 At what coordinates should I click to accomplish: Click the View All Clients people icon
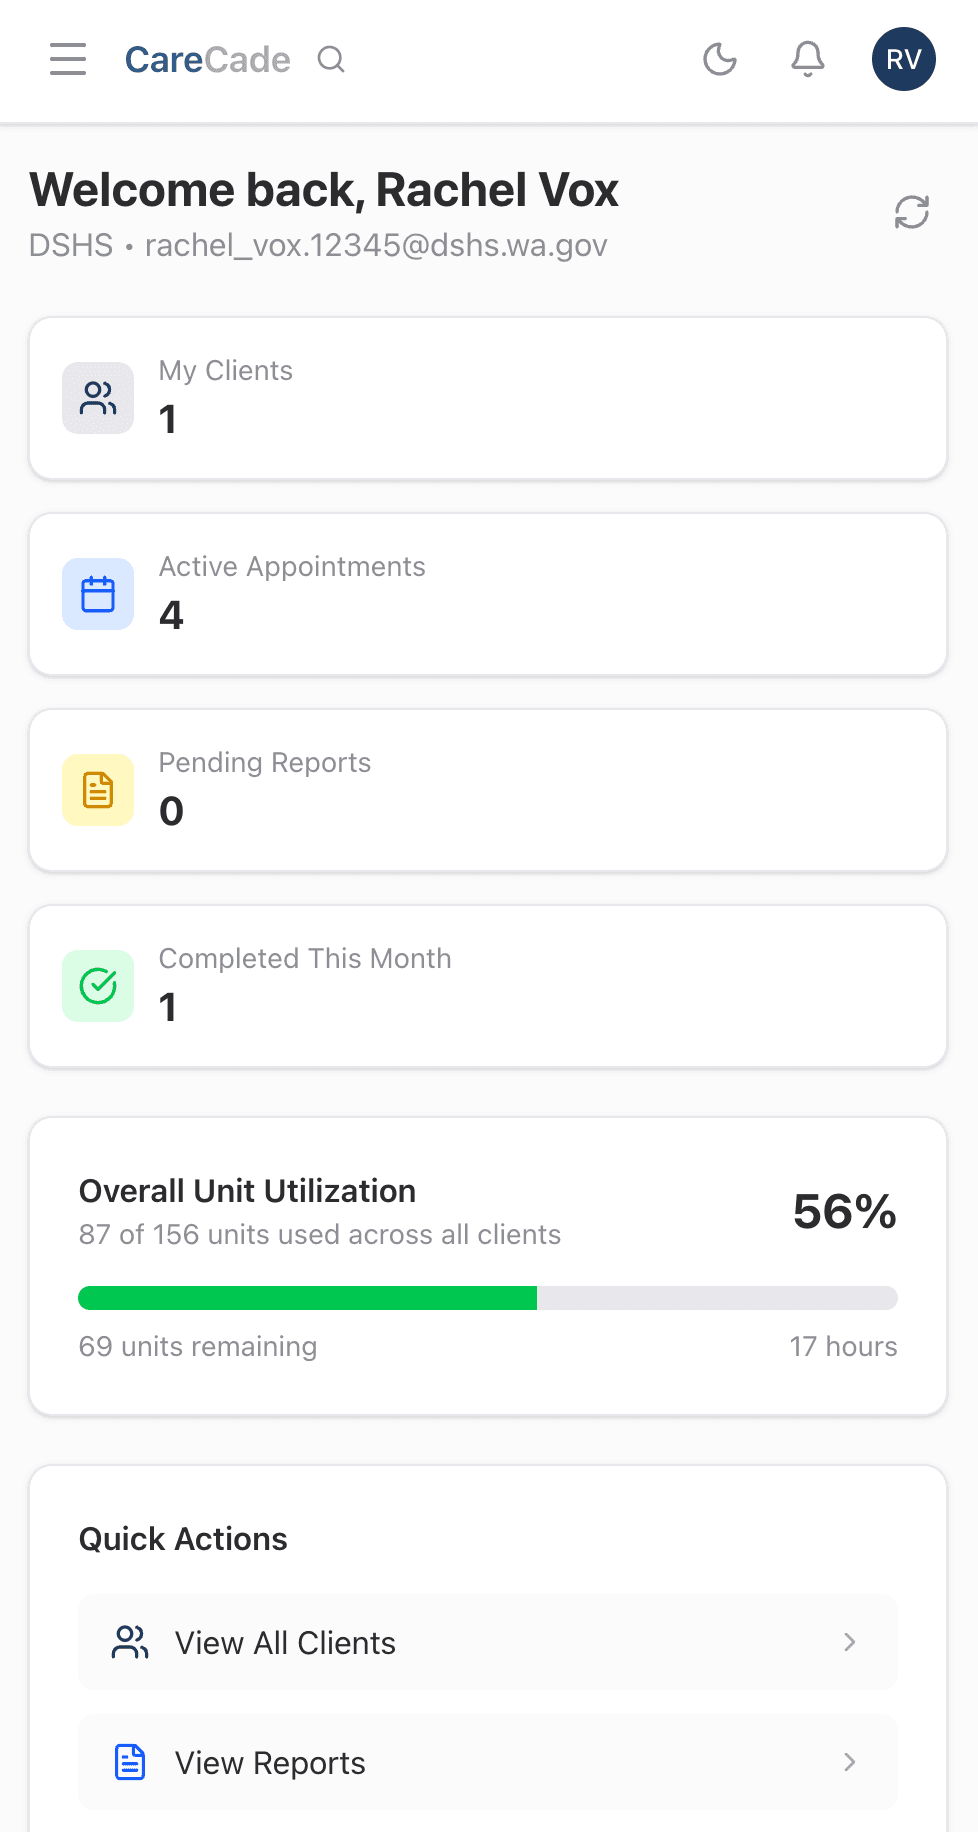point(129,1641)
